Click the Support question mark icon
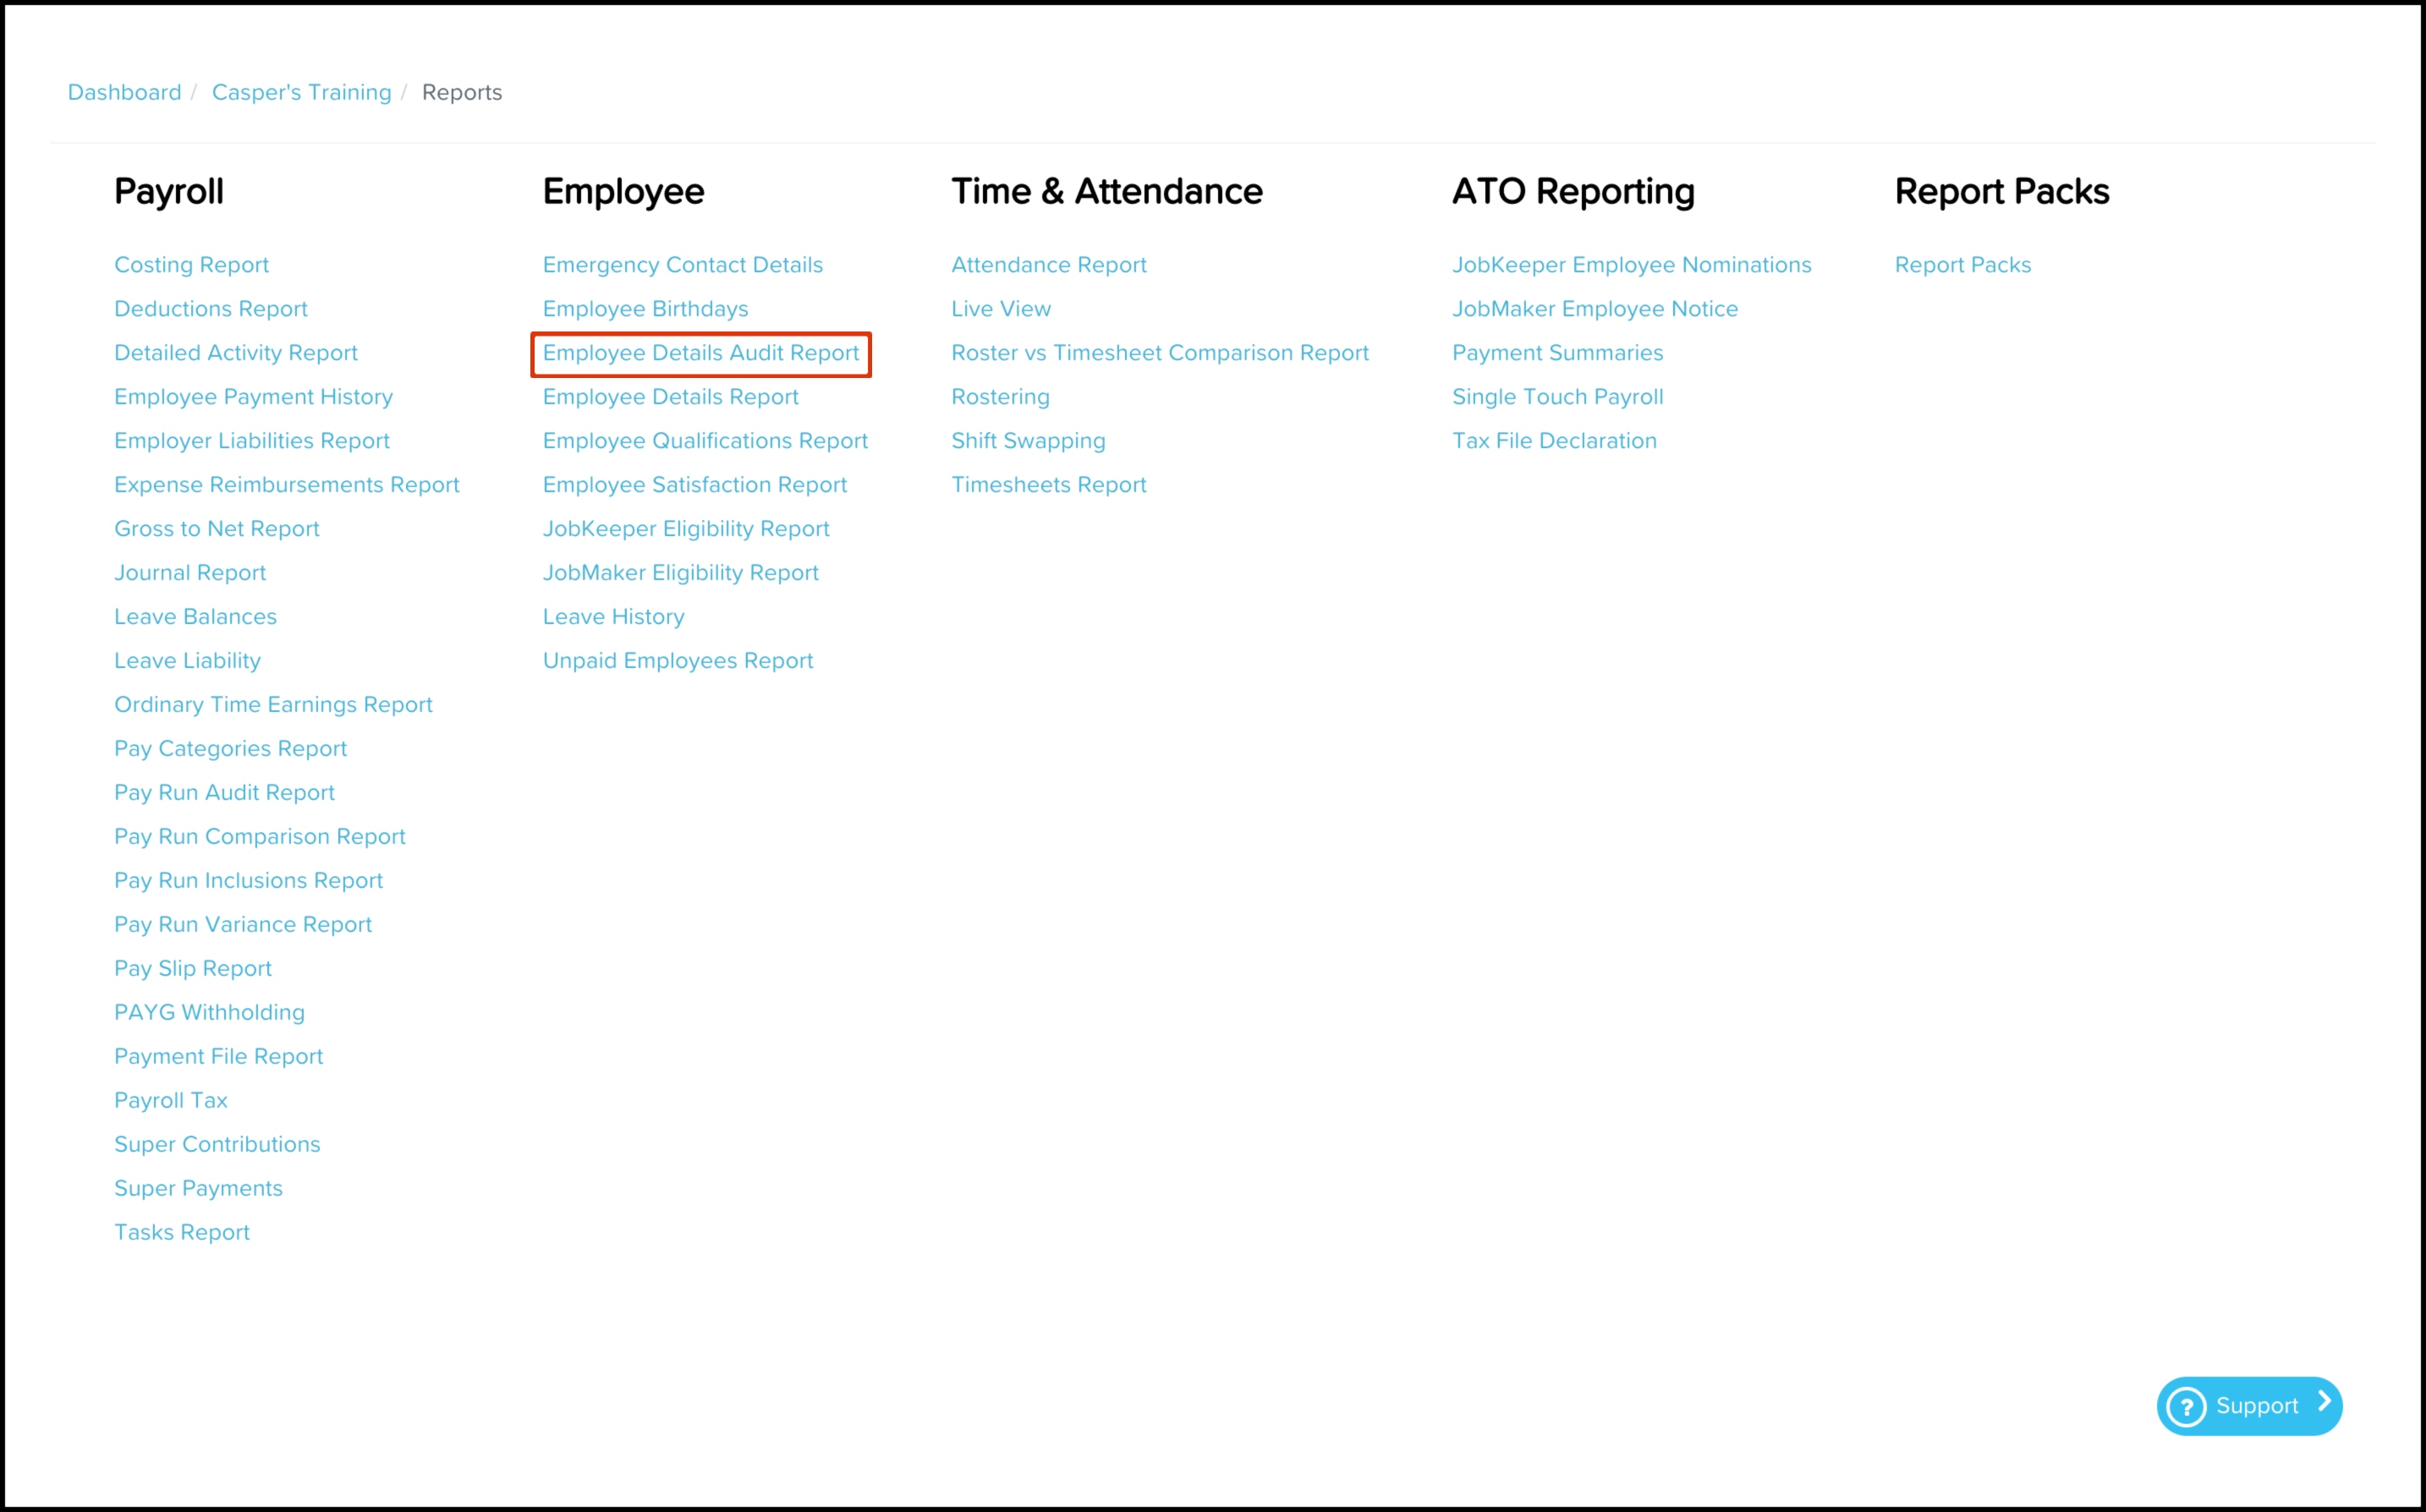Screen dimensions: 2426x1512 pos(2186,1406)
